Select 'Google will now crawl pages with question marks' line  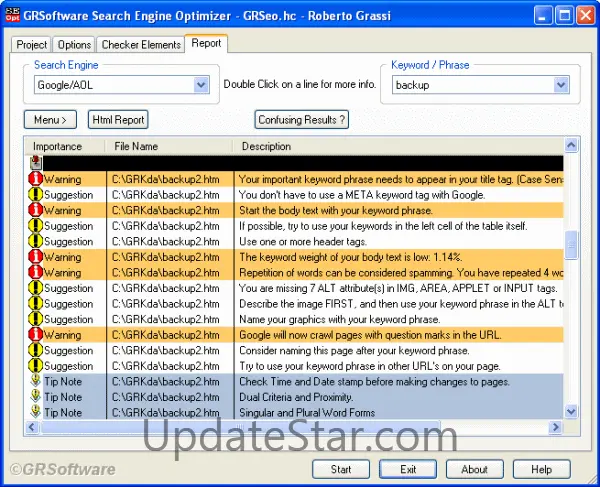pos(370,335)
